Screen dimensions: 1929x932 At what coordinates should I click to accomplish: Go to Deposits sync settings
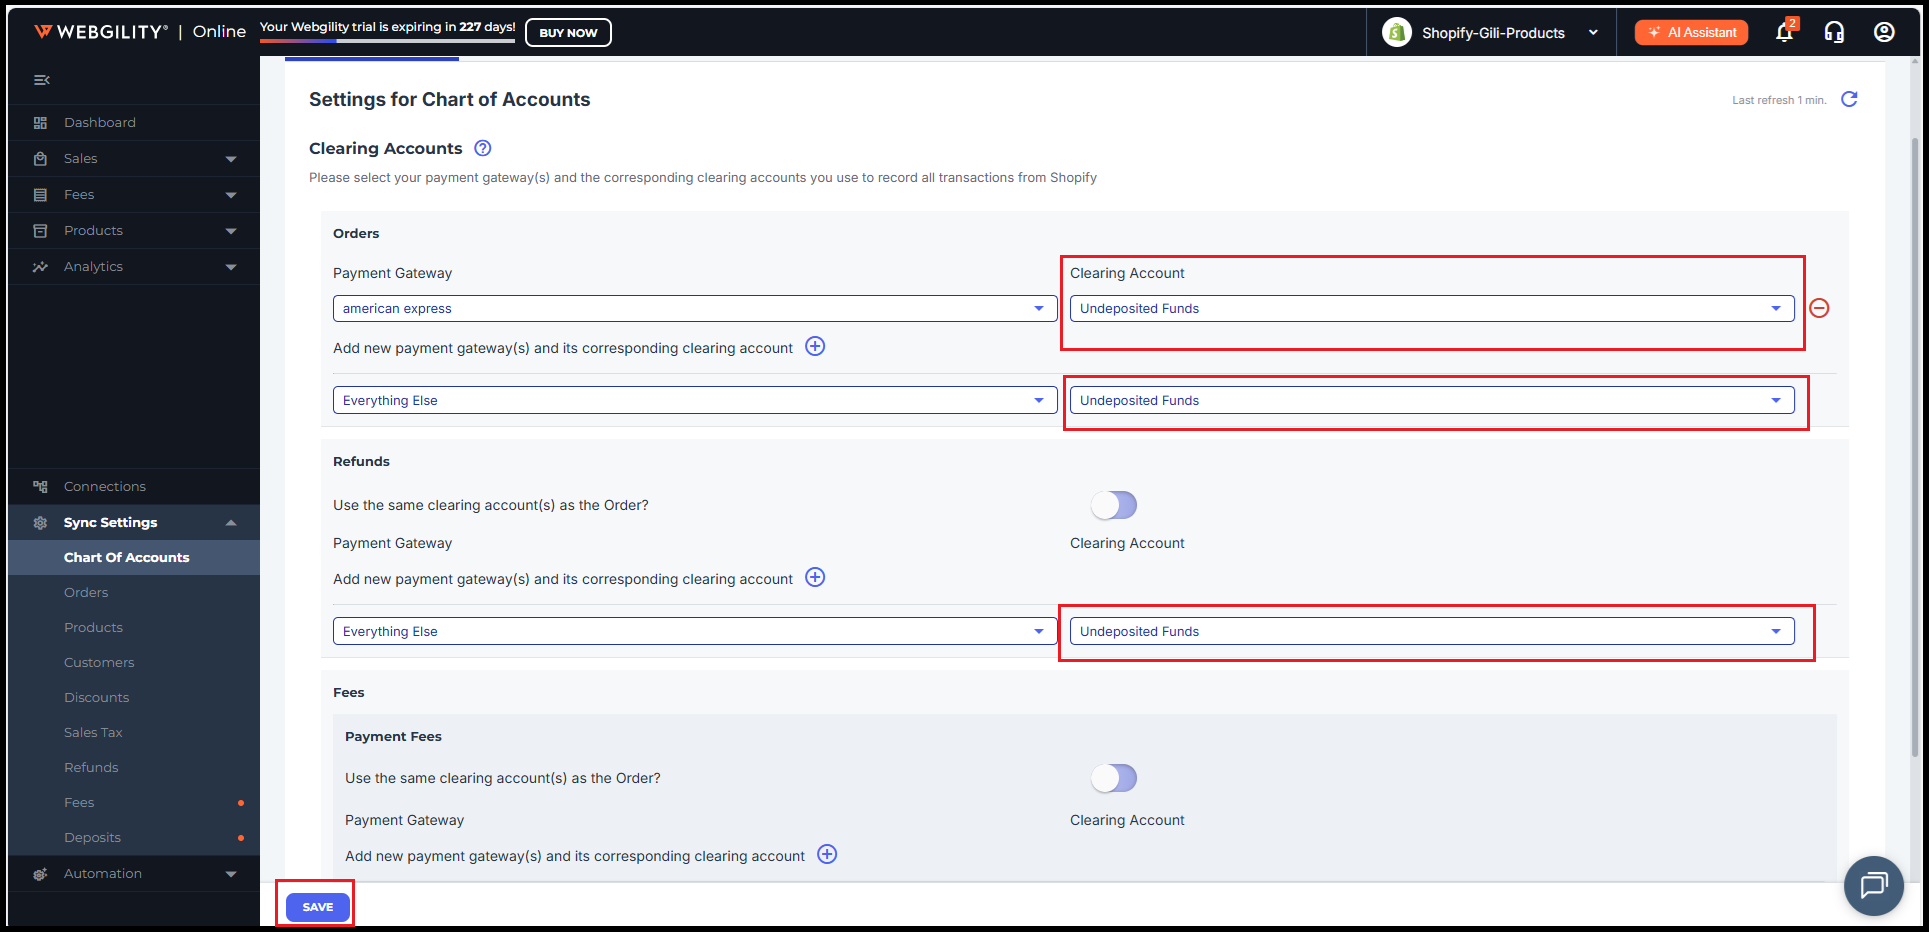pyautogui.click(x=92, y=838)
